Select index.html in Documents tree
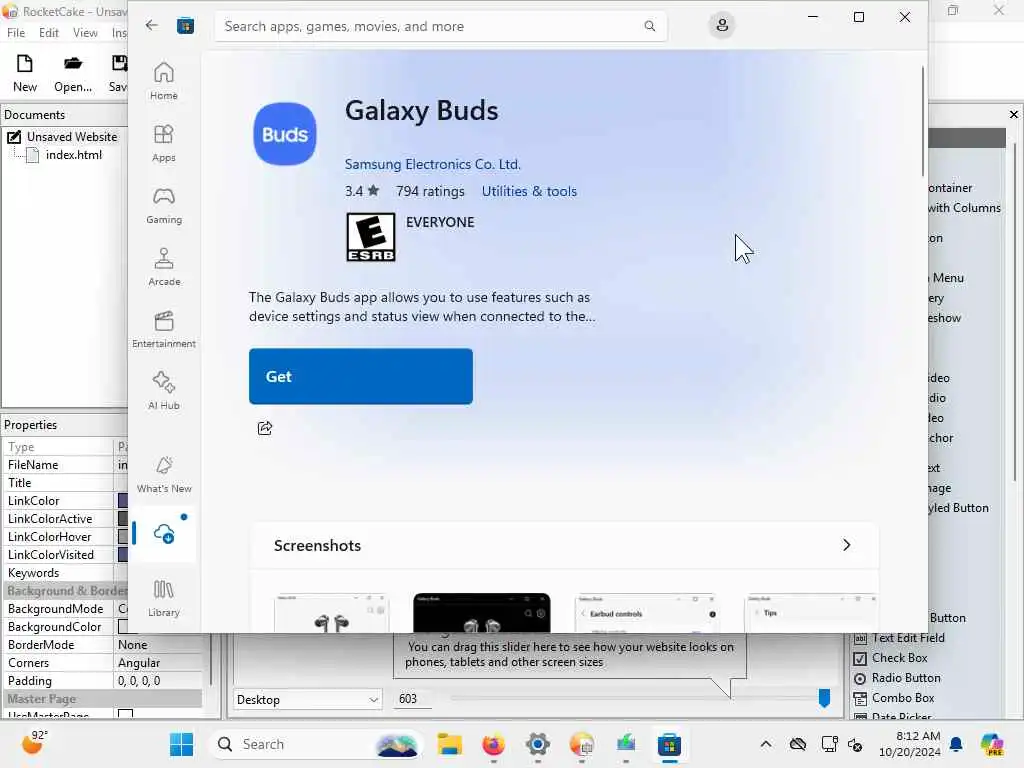The height and width of the screenshot is (768, 1024). [74, 155]
